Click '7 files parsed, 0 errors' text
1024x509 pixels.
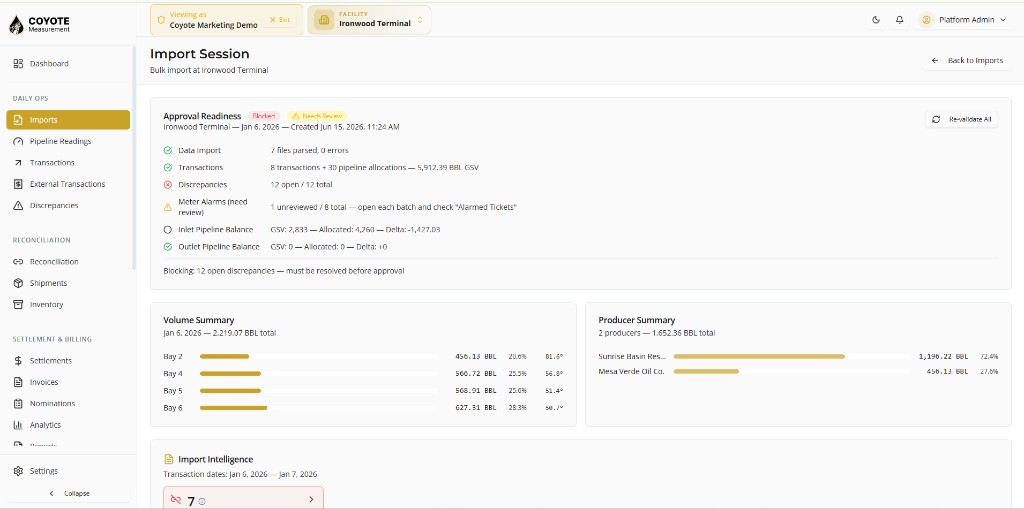[x=310, y=150]
